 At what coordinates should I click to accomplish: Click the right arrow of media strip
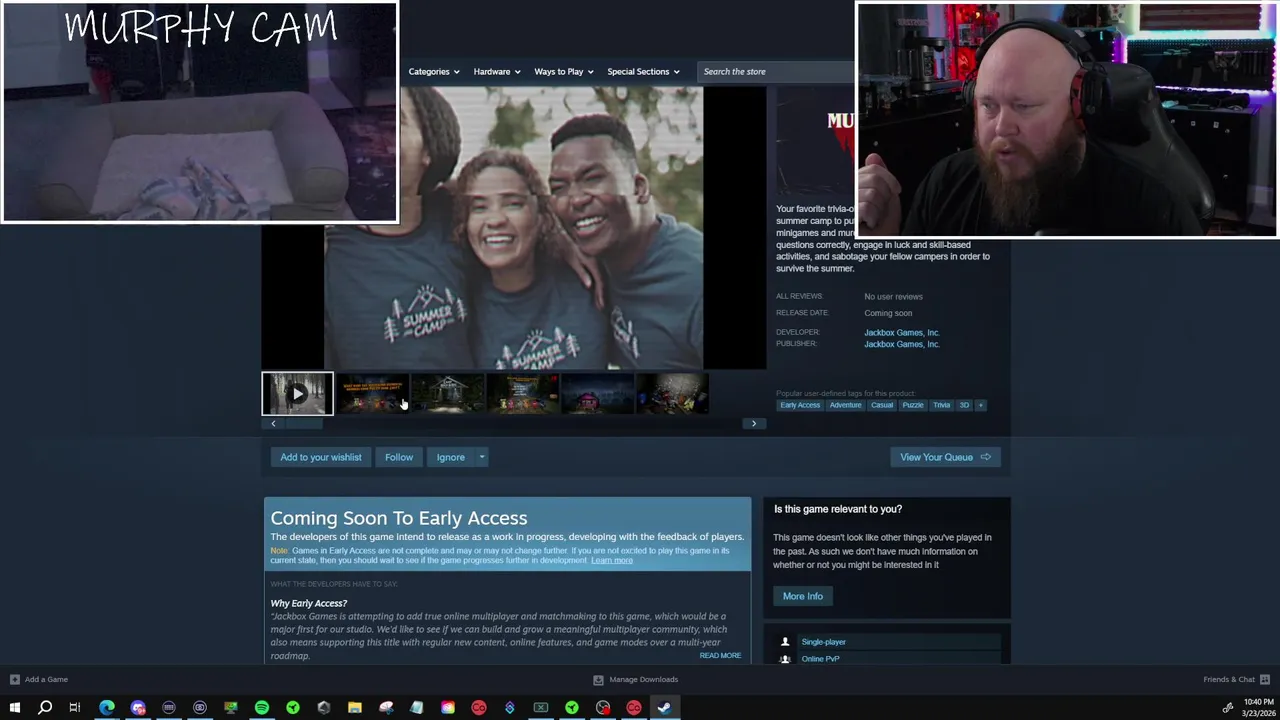(754, 423)
